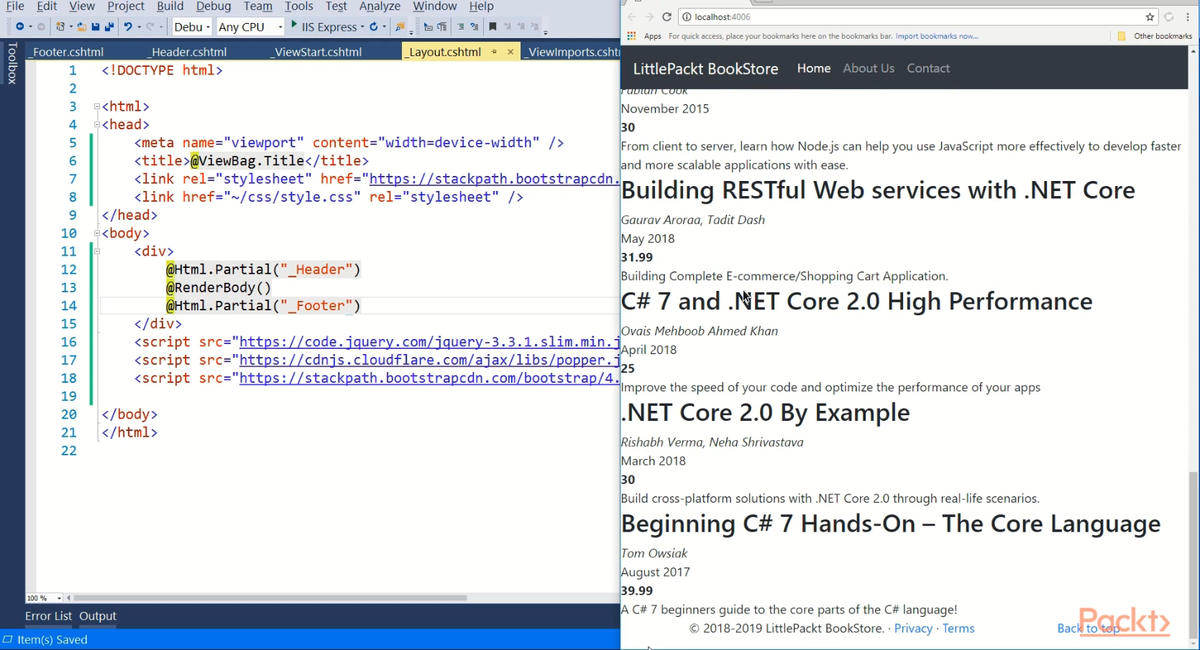Open the Debug menu
1200x650 pixels.
[213, 6]
